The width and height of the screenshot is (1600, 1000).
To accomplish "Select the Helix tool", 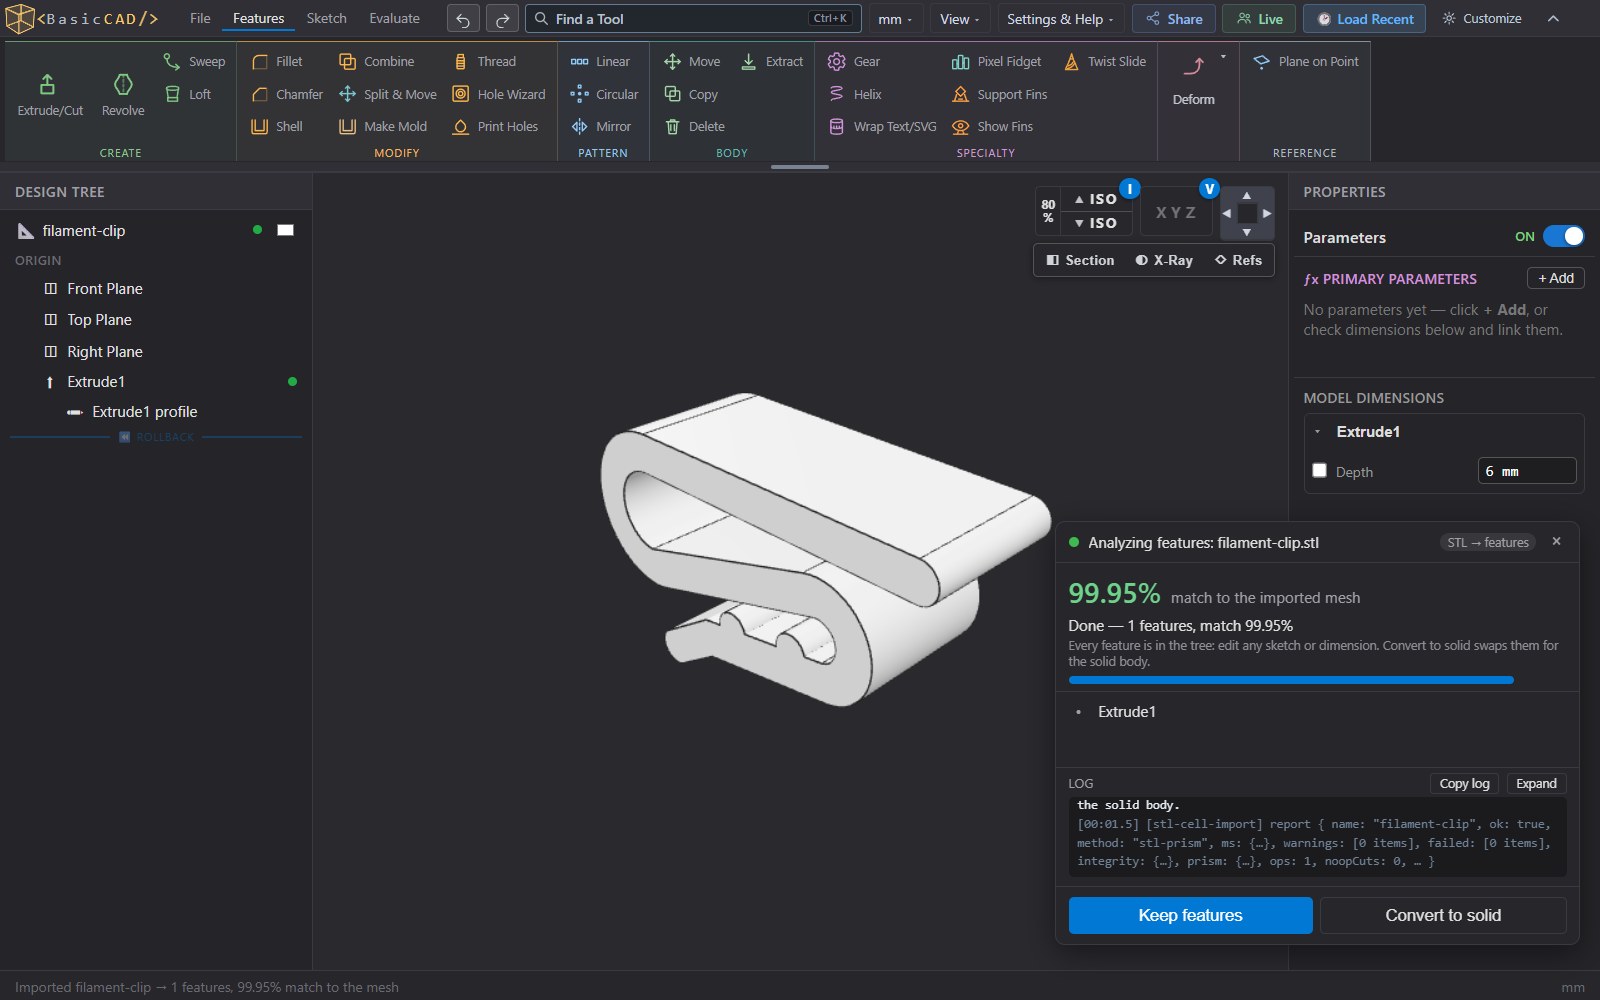I will (x=855, y=94).
